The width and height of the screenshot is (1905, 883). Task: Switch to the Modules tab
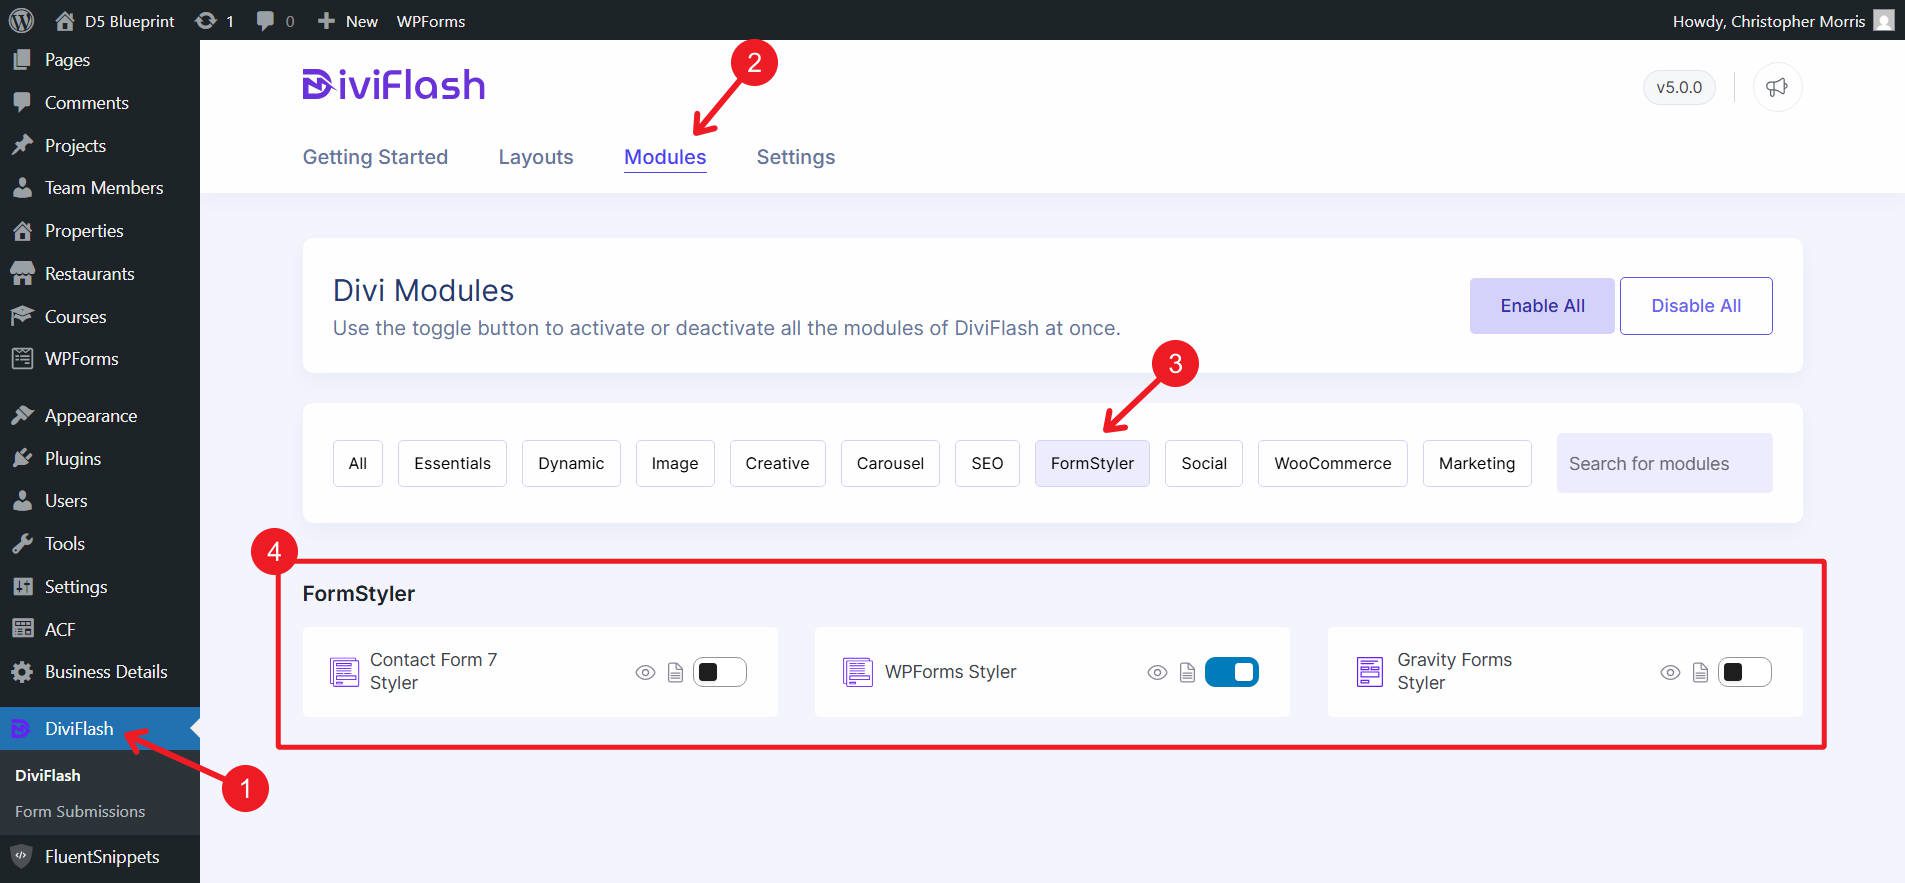pyautogui.click(x=665, y=157)
